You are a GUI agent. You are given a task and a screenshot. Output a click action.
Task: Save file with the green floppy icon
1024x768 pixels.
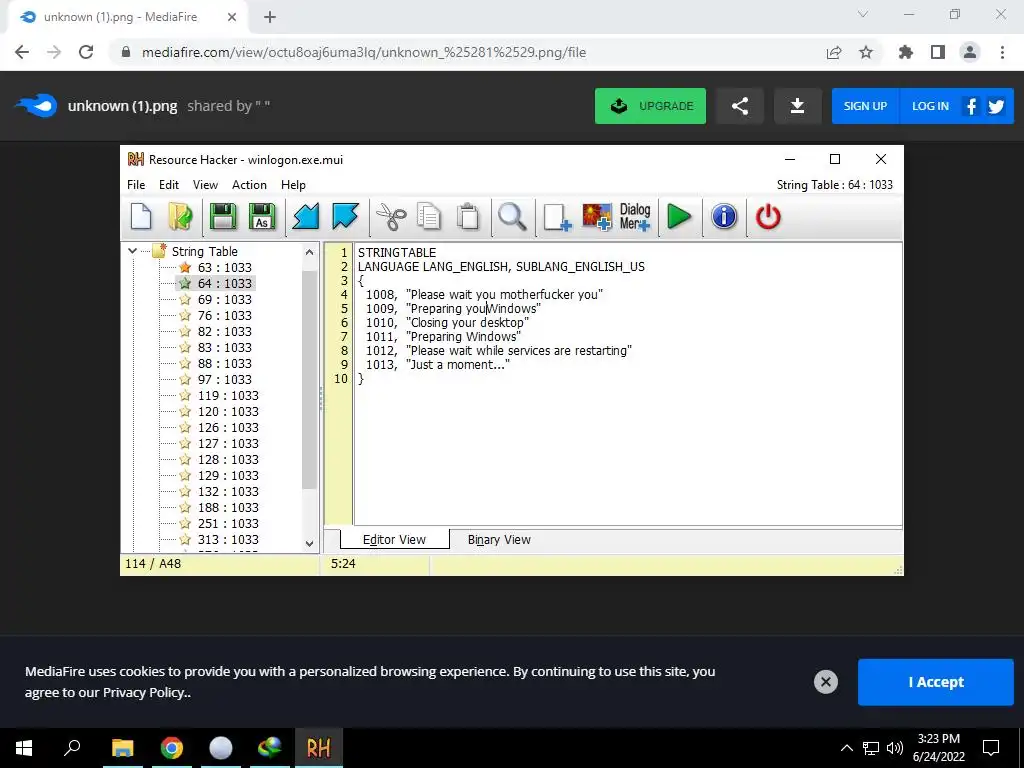tap(223, 217)
